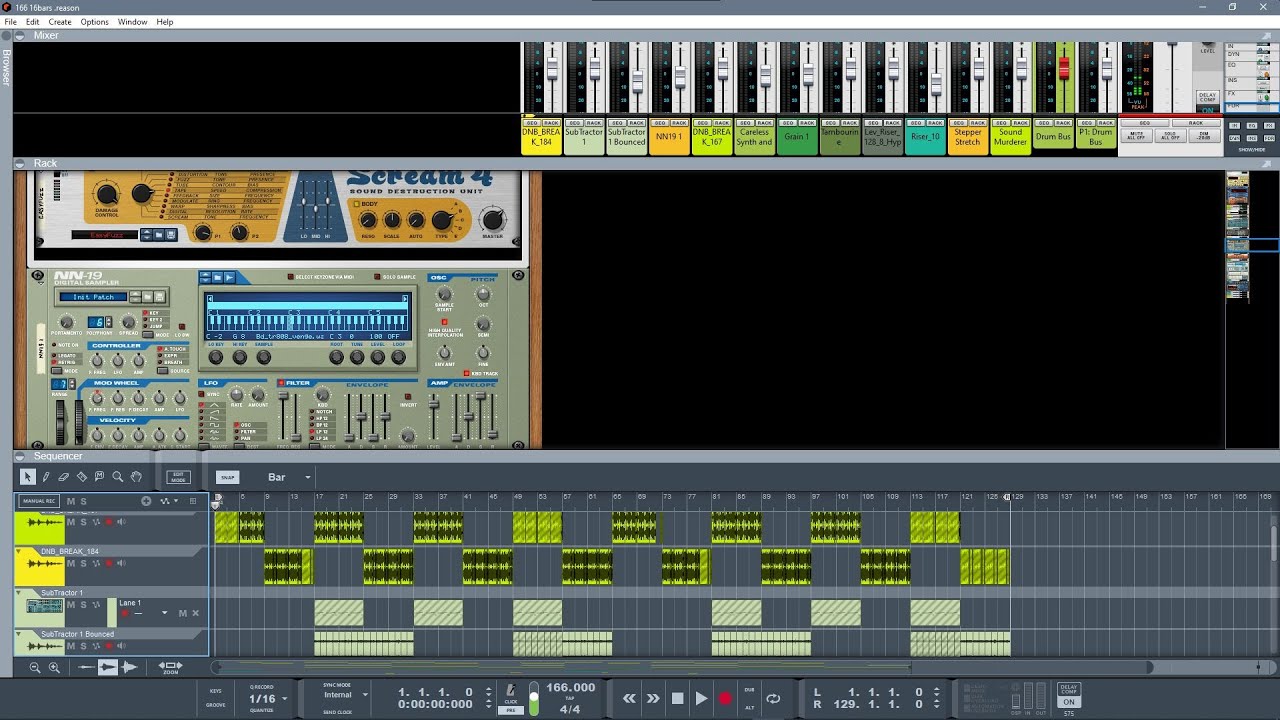
Task: Select the Razor tool
Action: tap(82, 477)
